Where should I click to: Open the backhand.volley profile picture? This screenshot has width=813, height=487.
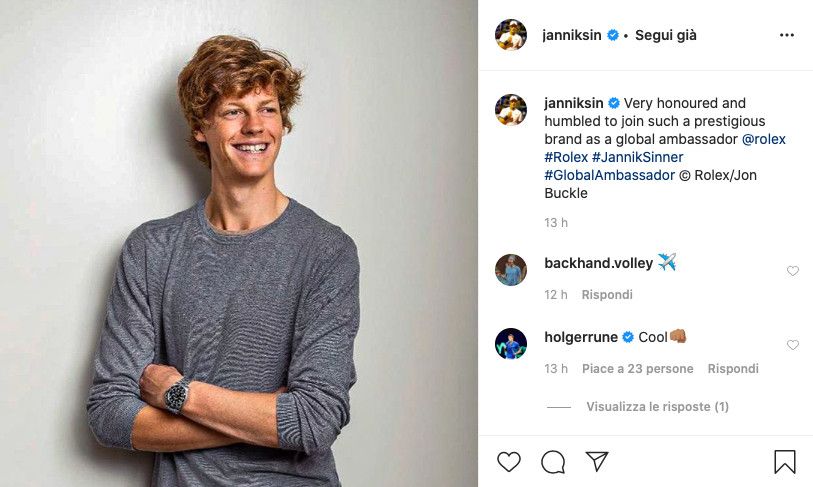[x=511, y=270]
